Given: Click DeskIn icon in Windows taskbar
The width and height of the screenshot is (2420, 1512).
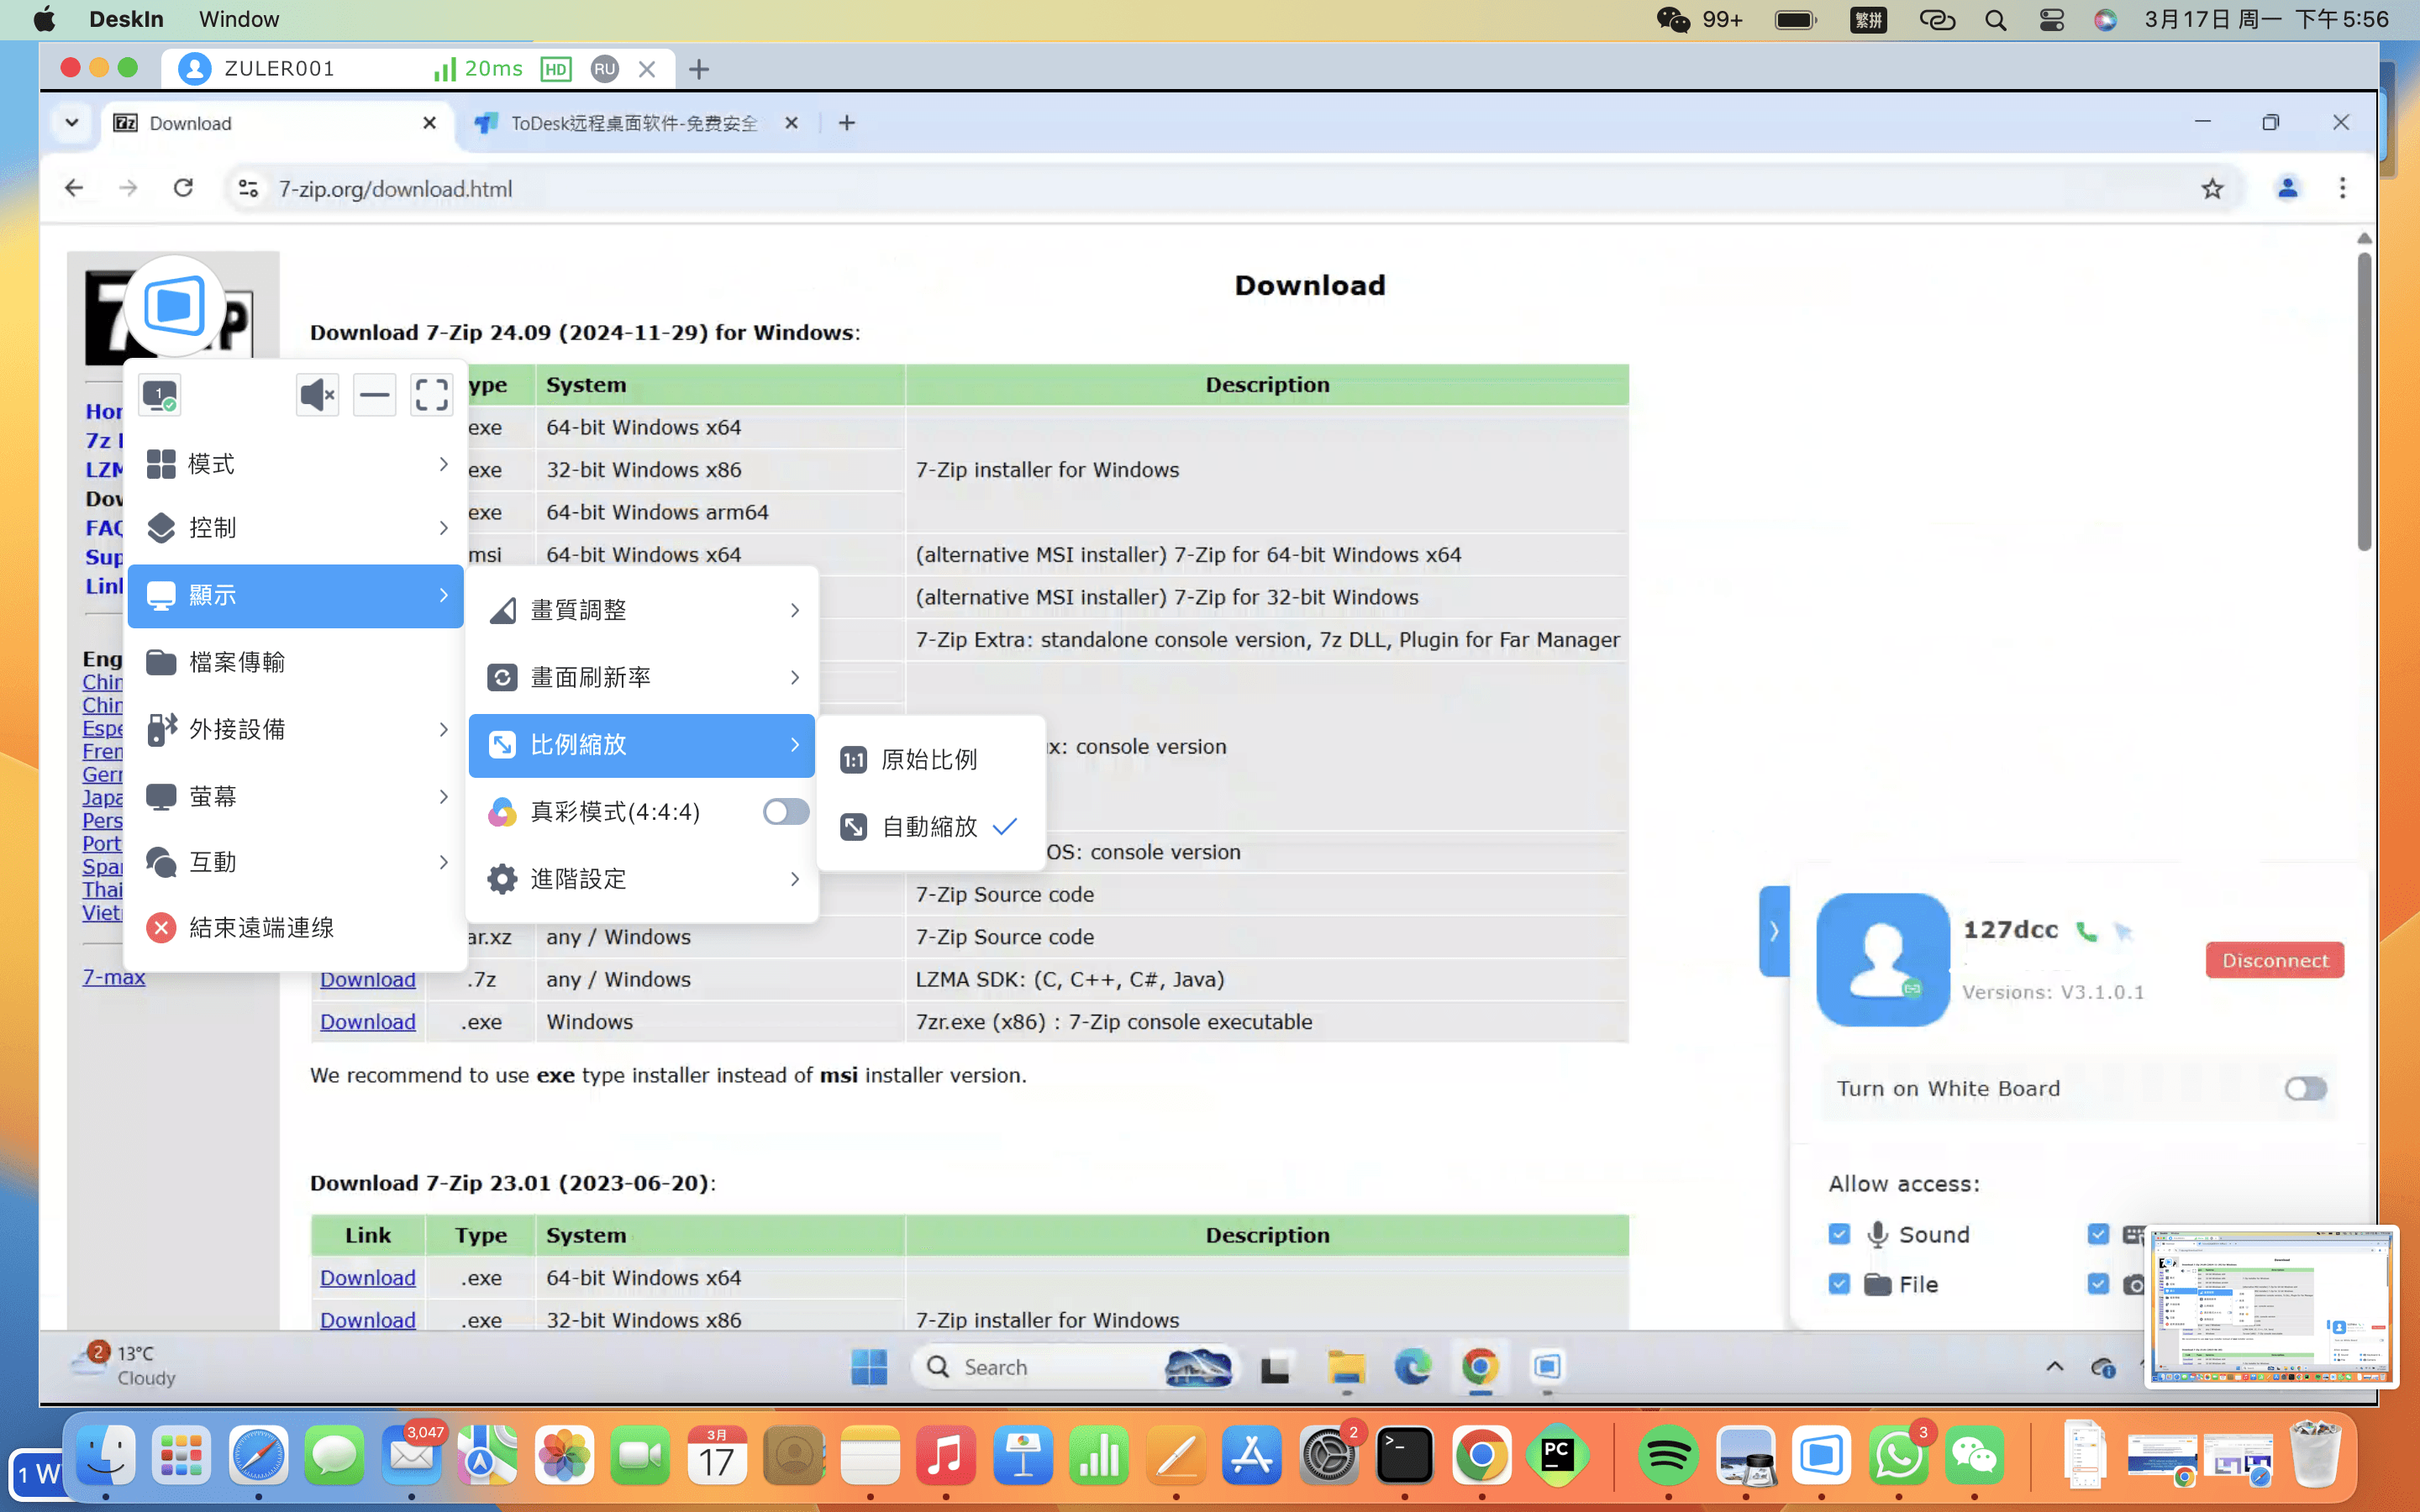Looking at the screenshot, I should (1547, 1367).
